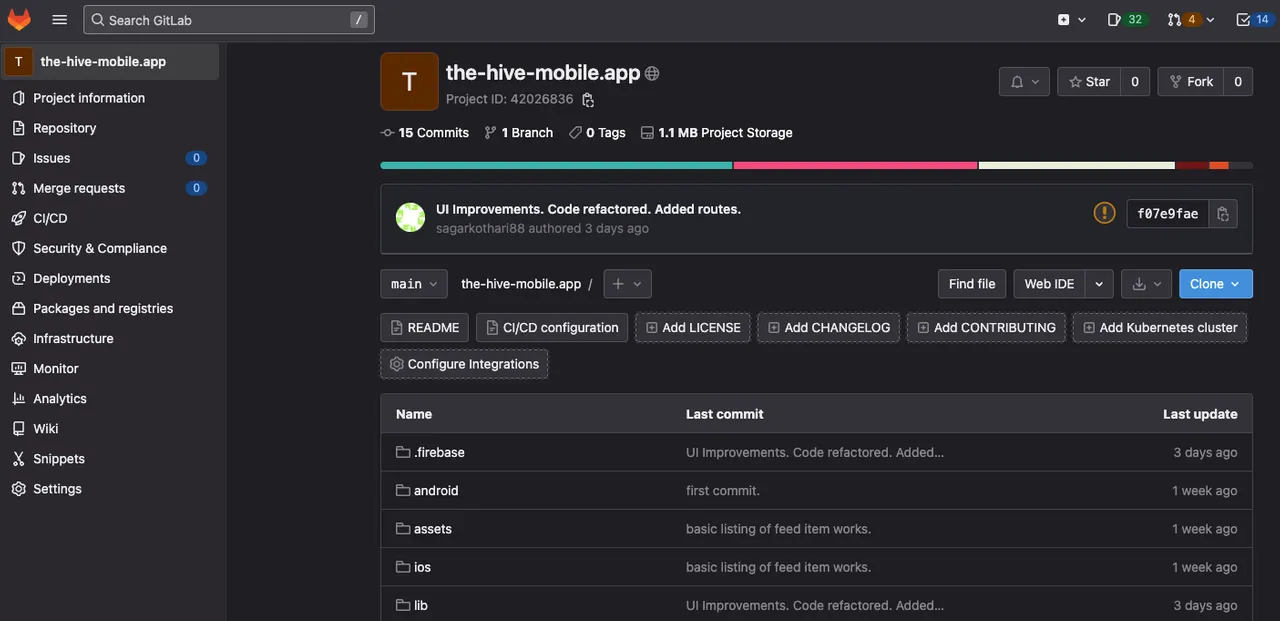Open Snippets in the sidebar

click(x=59, y=458)
